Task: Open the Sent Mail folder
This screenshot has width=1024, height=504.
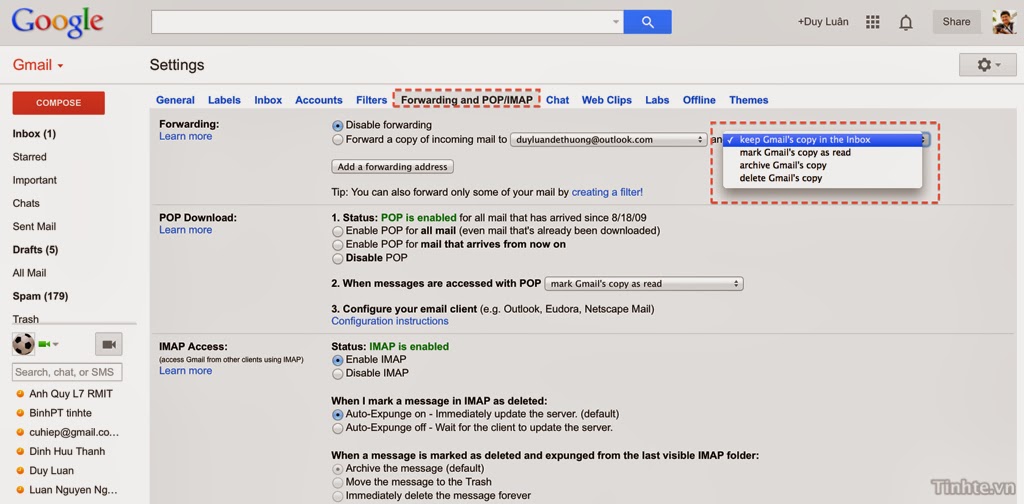Action: pos(34,227)
